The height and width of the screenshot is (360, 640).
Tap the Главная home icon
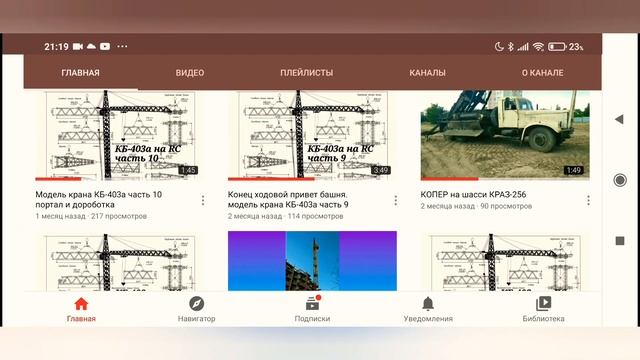81,304
